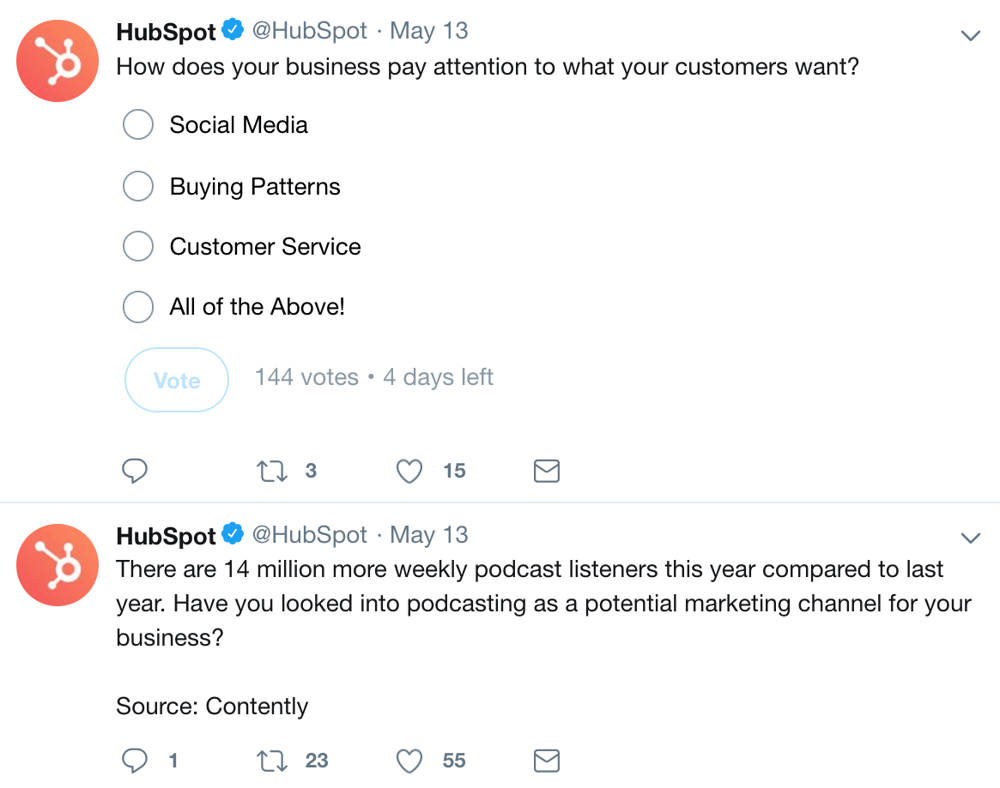Click the 144 votes count text
This screenshot has height=788, width=1000.
click(306, 377)
